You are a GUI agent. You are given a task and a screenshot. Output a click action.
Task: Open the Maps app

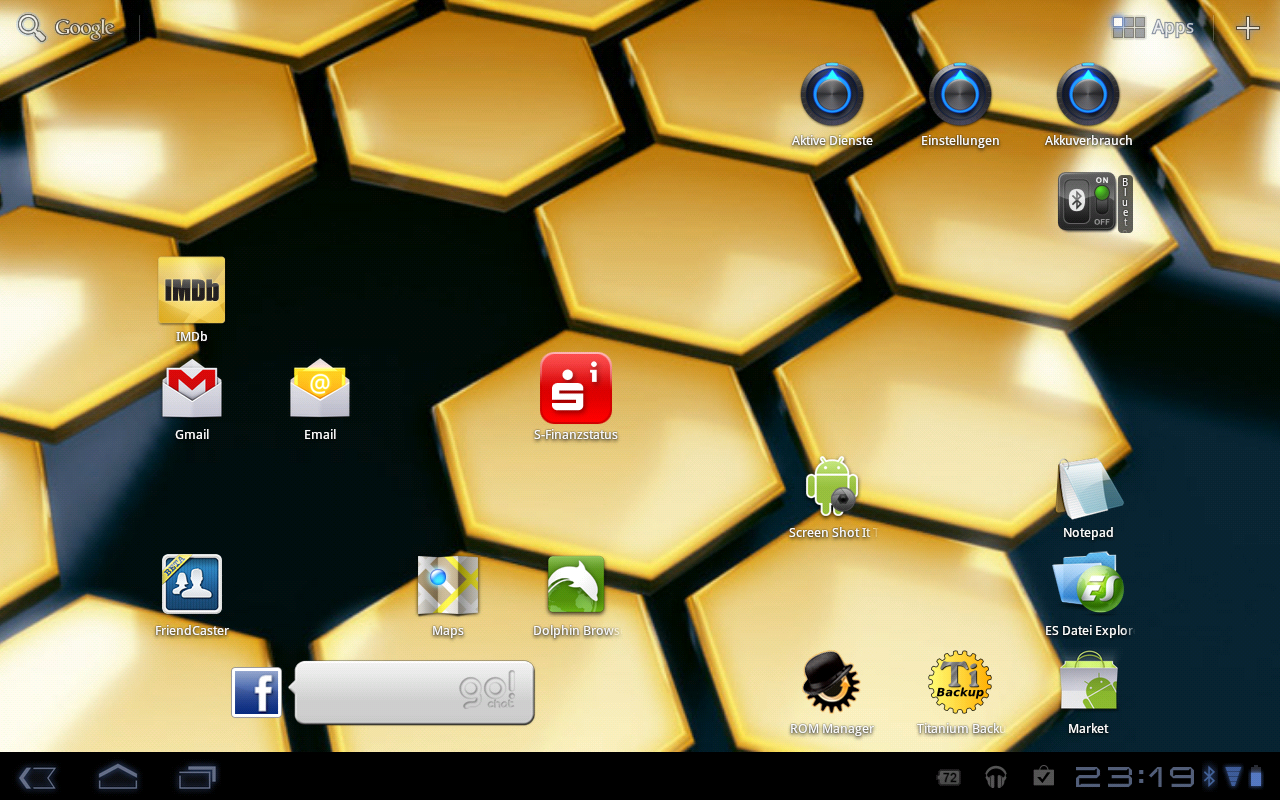(448, 585)
